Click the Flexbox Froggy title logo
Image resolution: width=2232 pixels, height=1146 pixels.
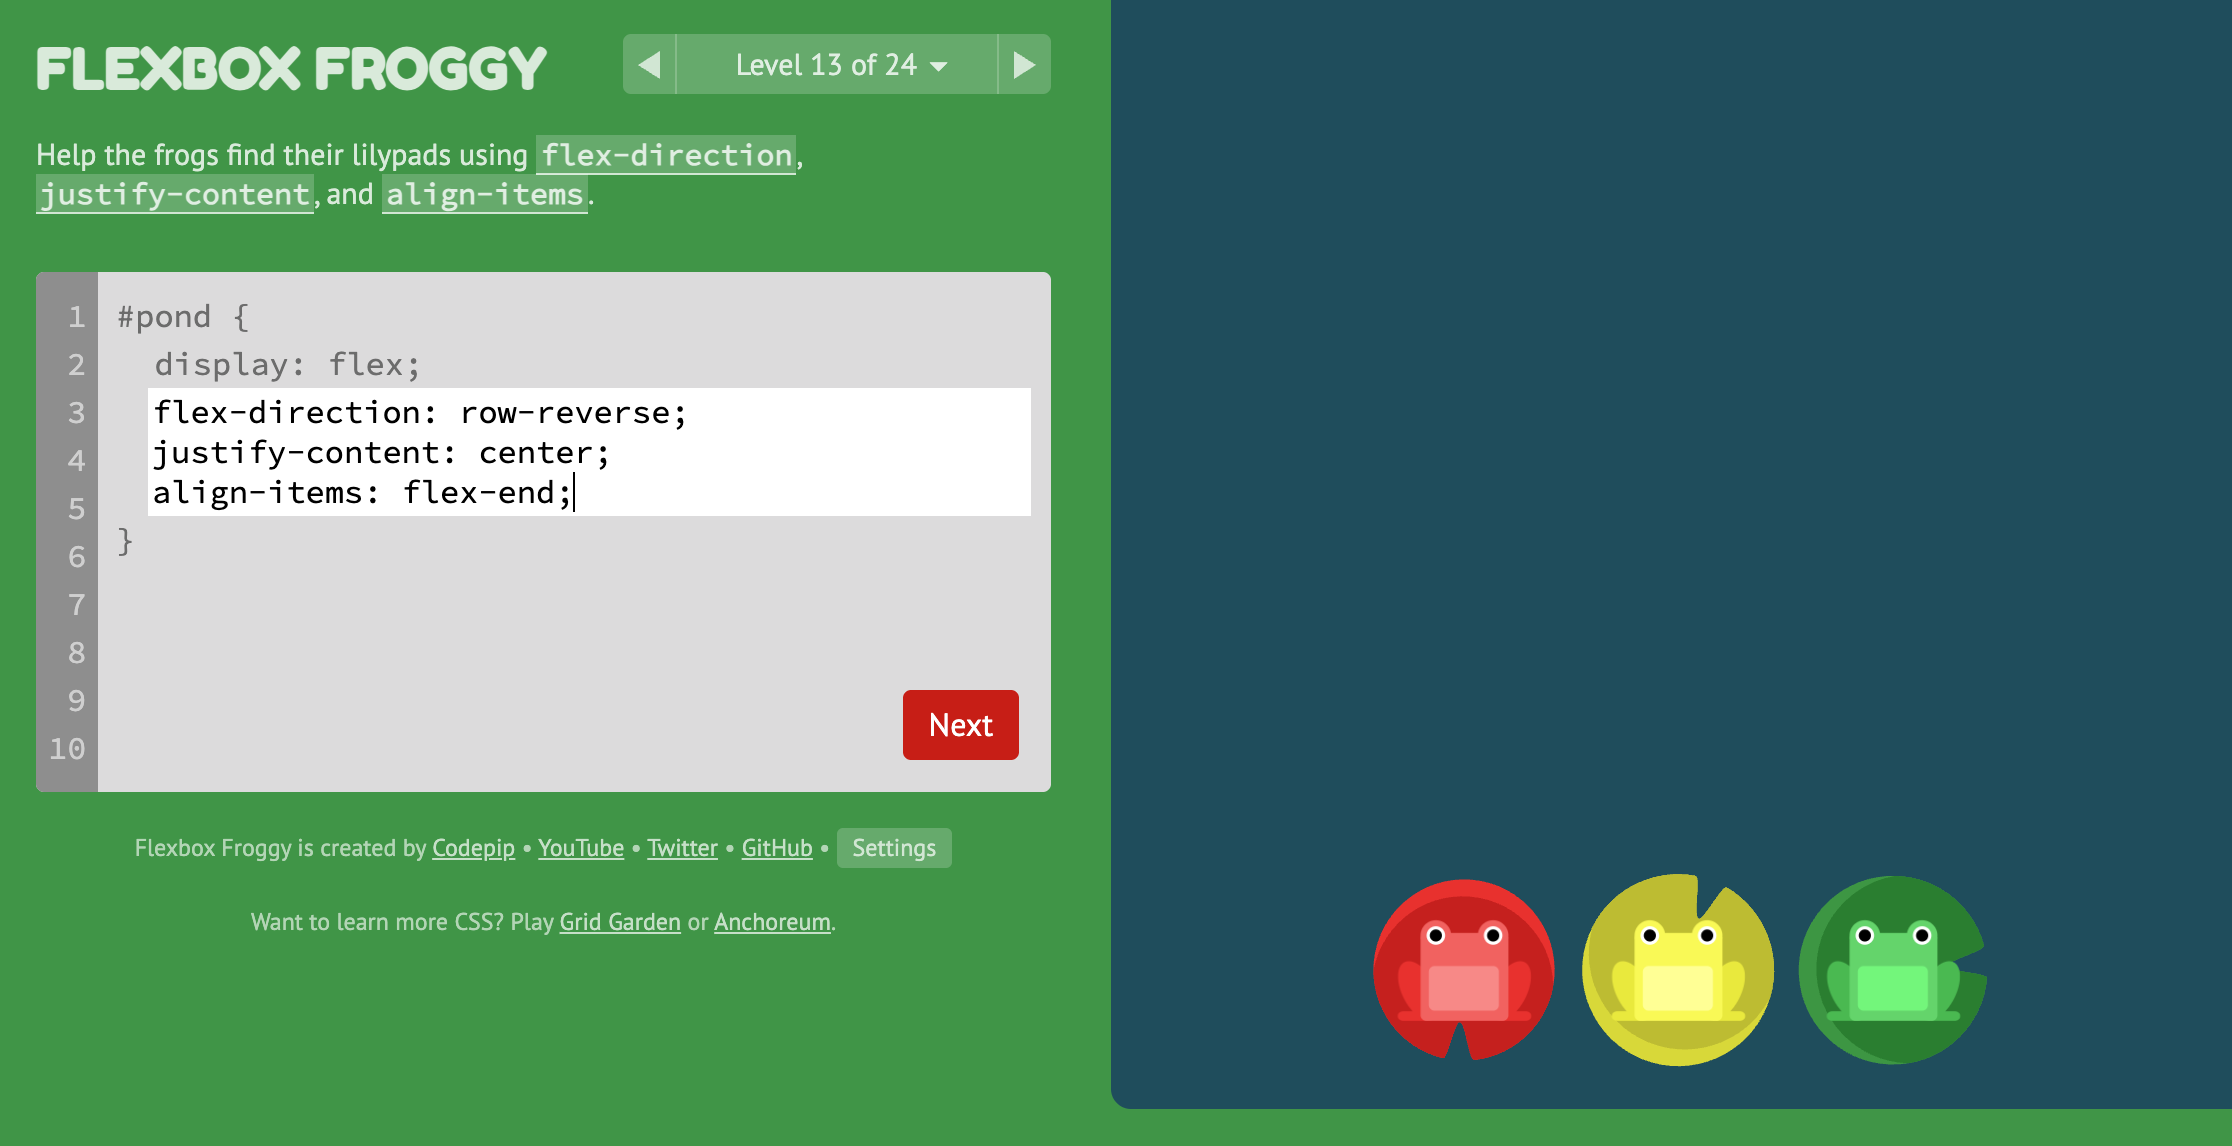(291, 68)
